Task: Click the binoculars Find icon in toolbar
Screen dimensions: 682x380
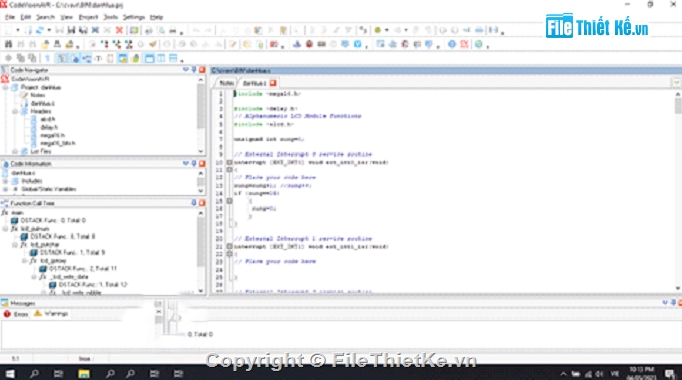Action: [x=8, y=44]
